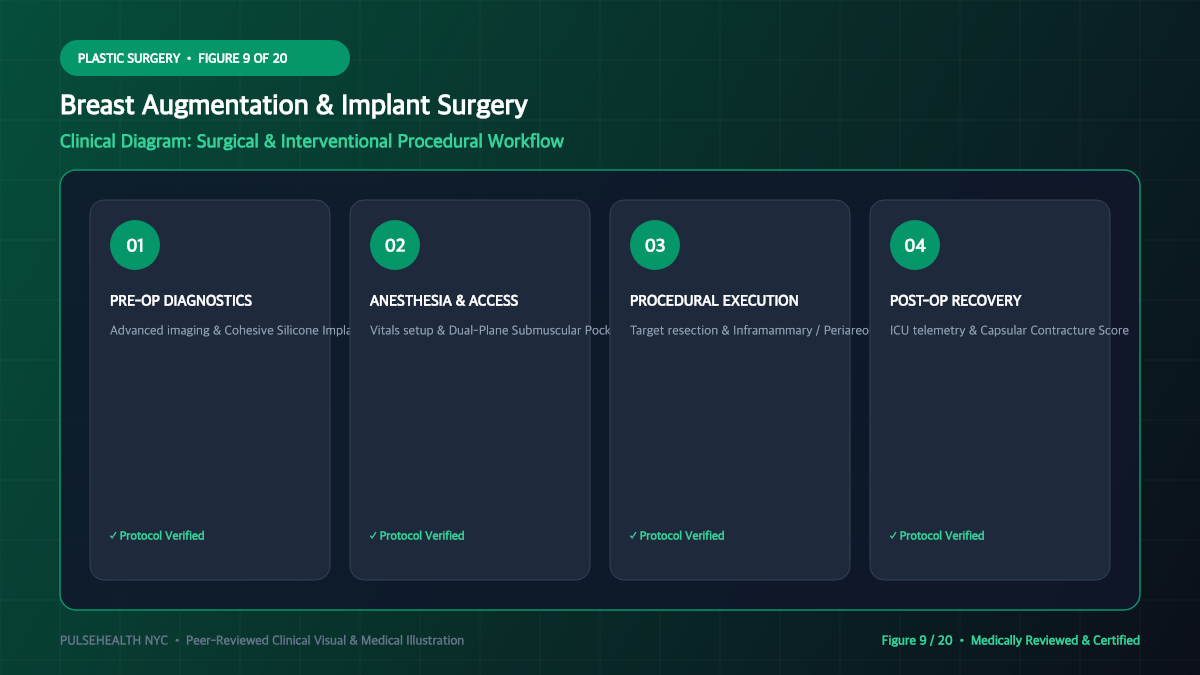This screenshot has height=675, width=1200.
Task: Select the POST-OP RECOVERY heading
Action: [956, 300]
